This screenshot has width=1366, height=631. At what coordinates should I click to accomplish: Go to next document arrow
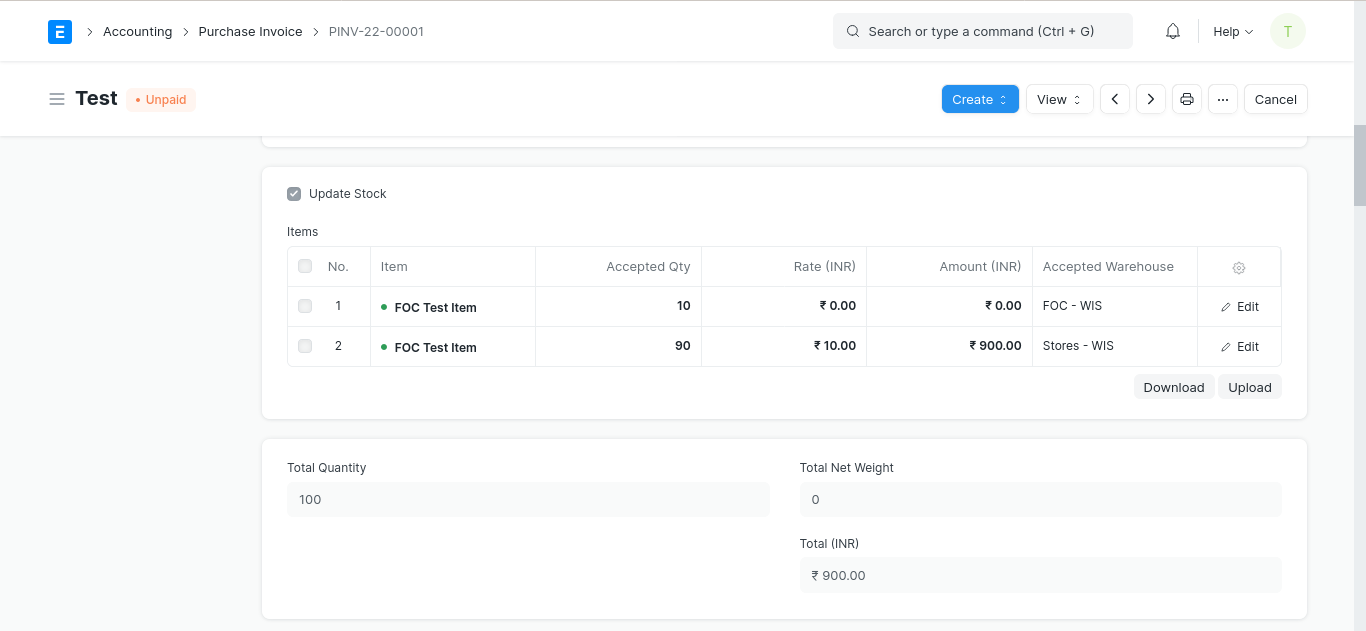(x=1151, y=99)
